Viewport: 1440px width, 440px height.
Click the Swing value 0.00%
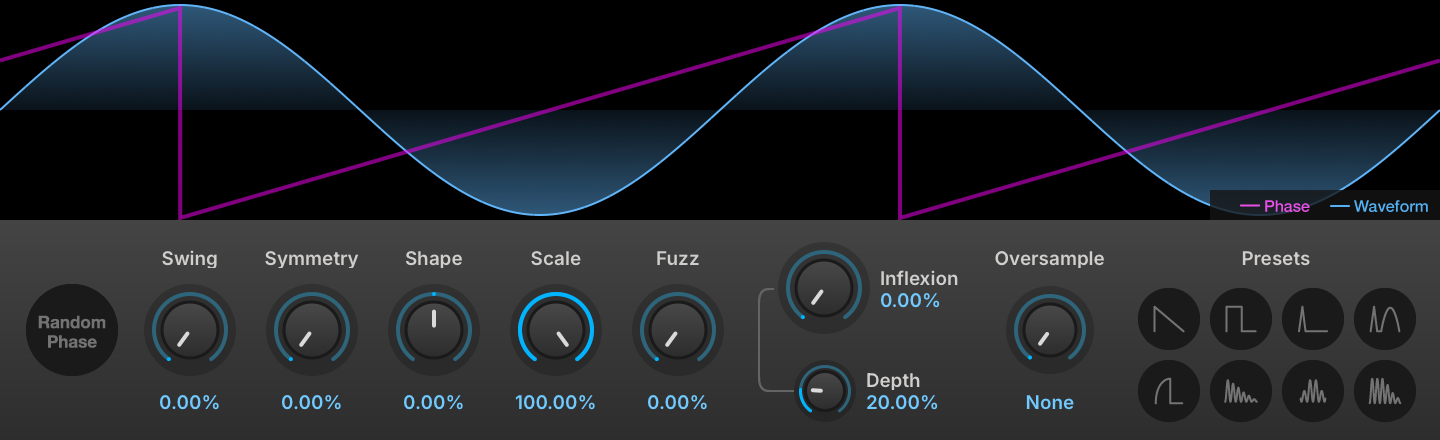pos(189,403)
